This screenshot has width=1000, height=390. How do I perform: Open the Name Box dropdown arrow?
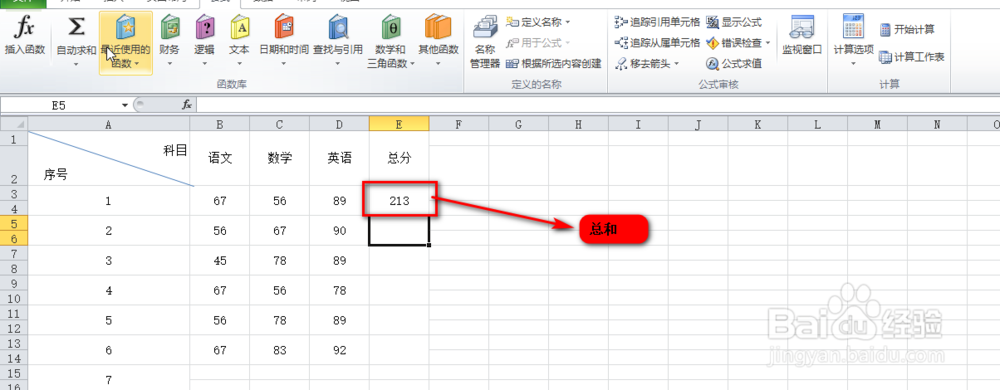click(124, 105)
